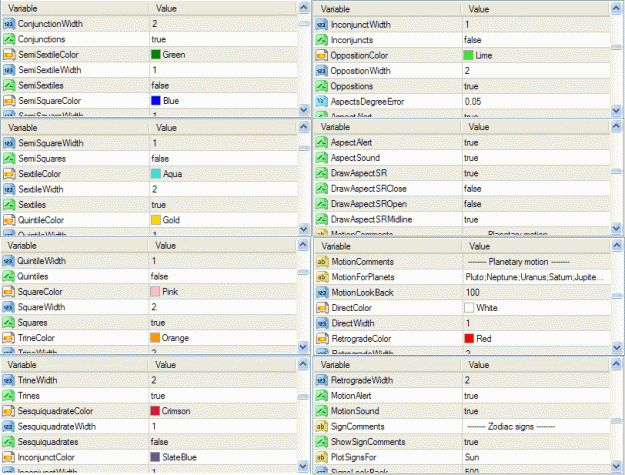The image size is (625, 475).
Task: Click the boolean icon beside DrawAspectSRMidline
Action: click(x=321, y=219)
